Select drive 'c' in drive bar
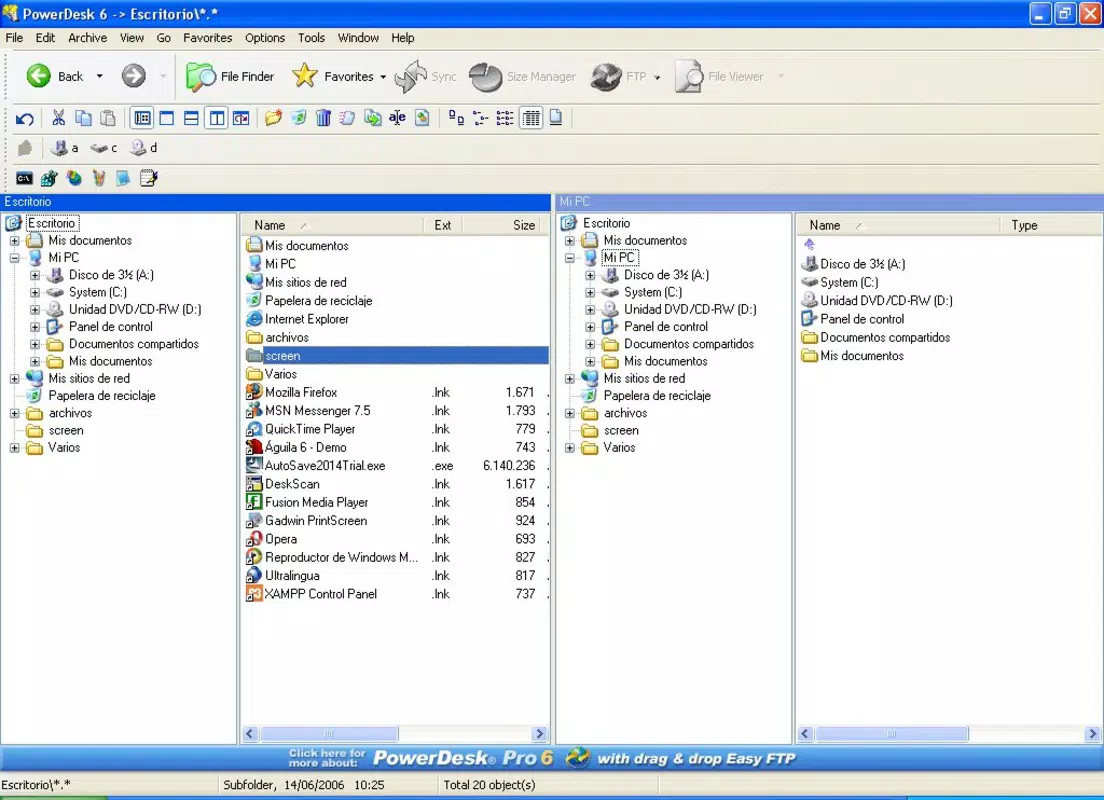 (104, 148)
